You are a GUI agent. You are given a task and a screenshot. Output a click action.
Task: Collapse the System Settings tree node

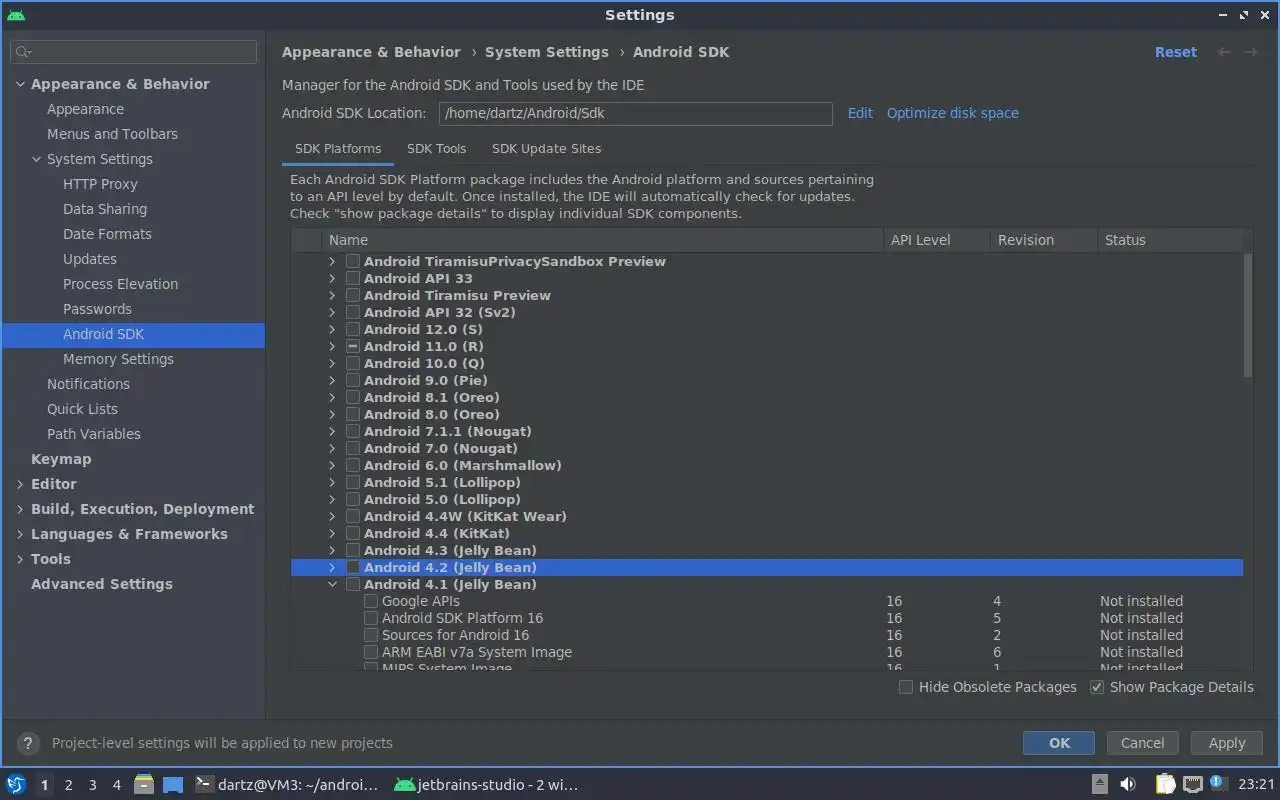tap(36, 159)
